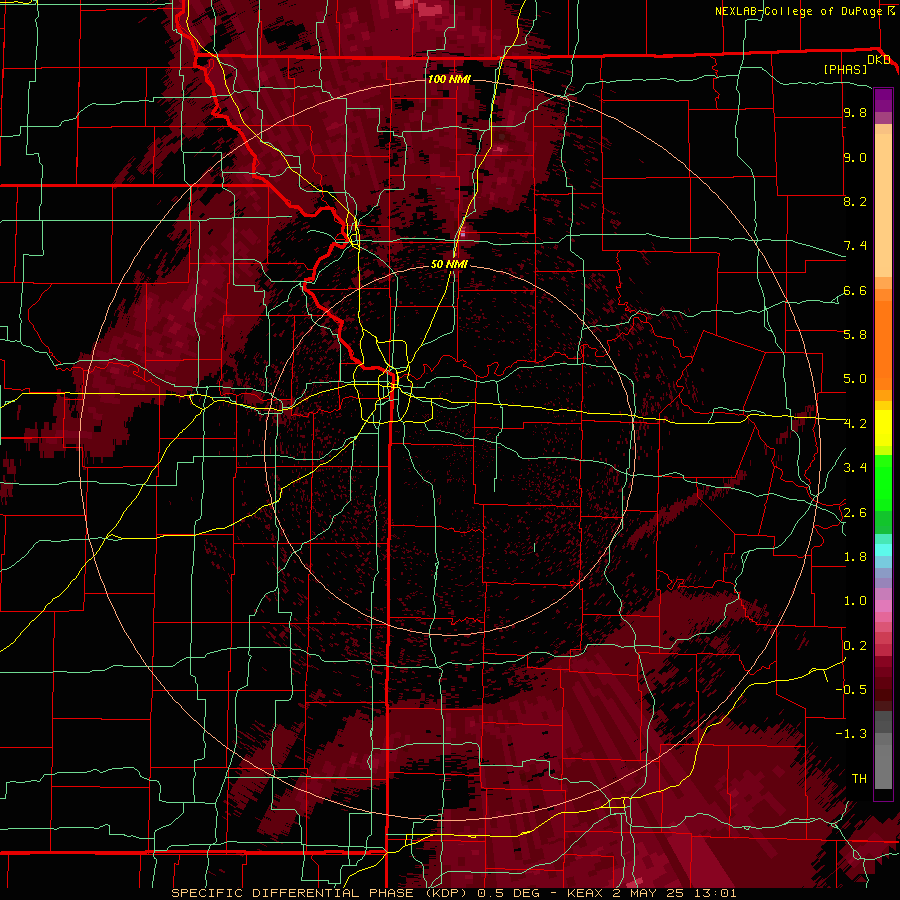
Task: Click the 100 NMI range ring label
Action: [x=449, y=79]
